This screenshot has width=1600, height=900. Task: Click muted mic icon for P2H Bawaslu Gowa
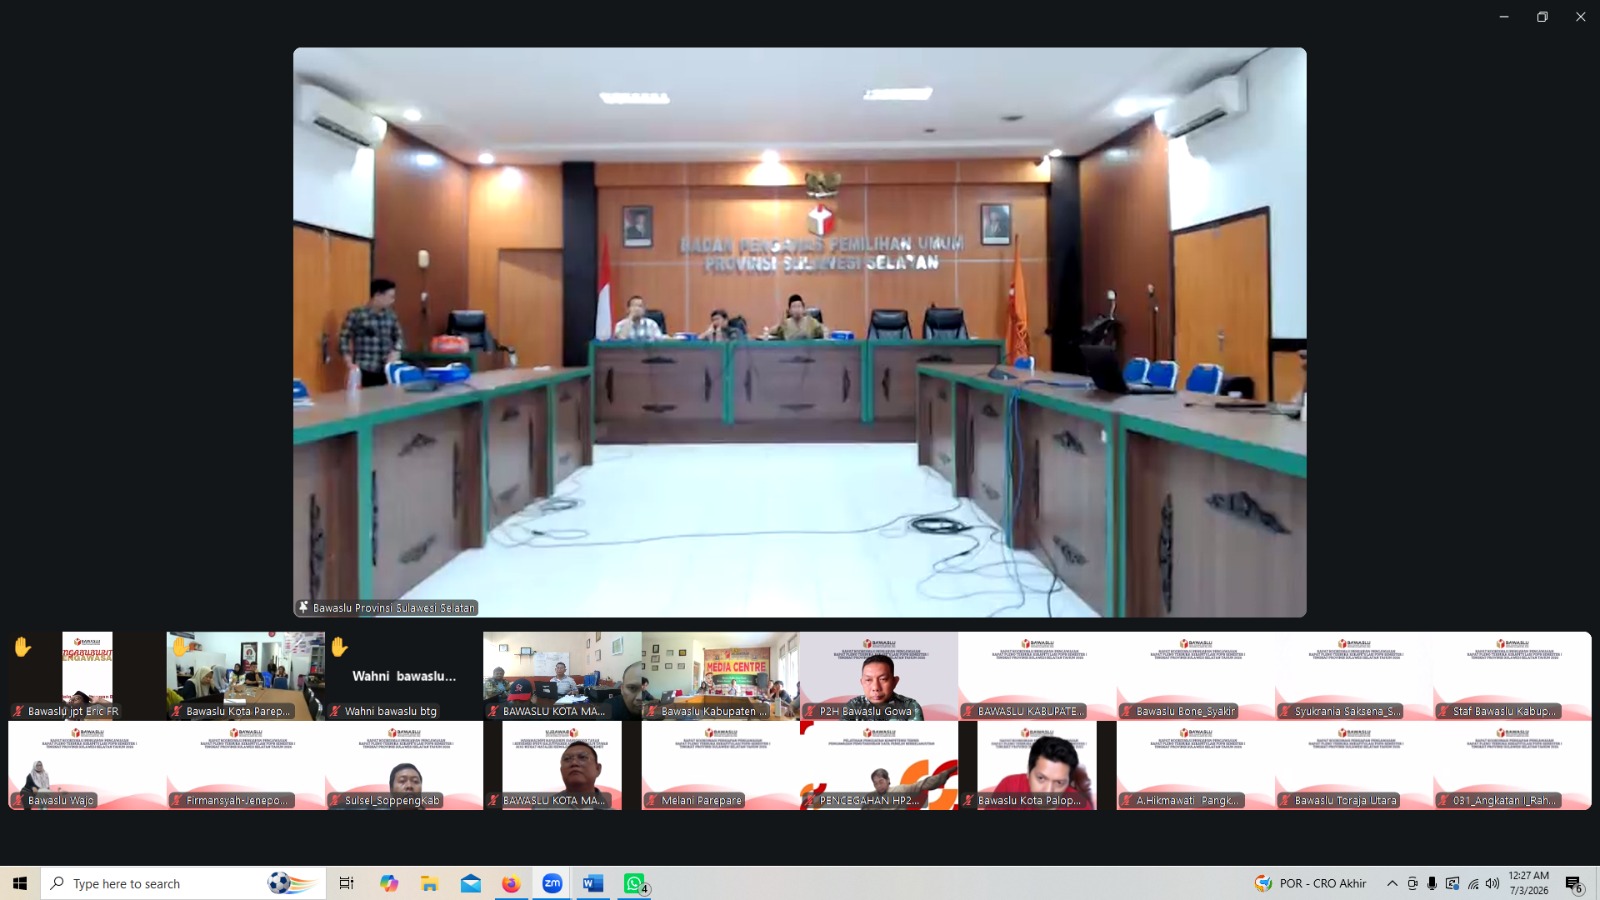pos(810,712)
